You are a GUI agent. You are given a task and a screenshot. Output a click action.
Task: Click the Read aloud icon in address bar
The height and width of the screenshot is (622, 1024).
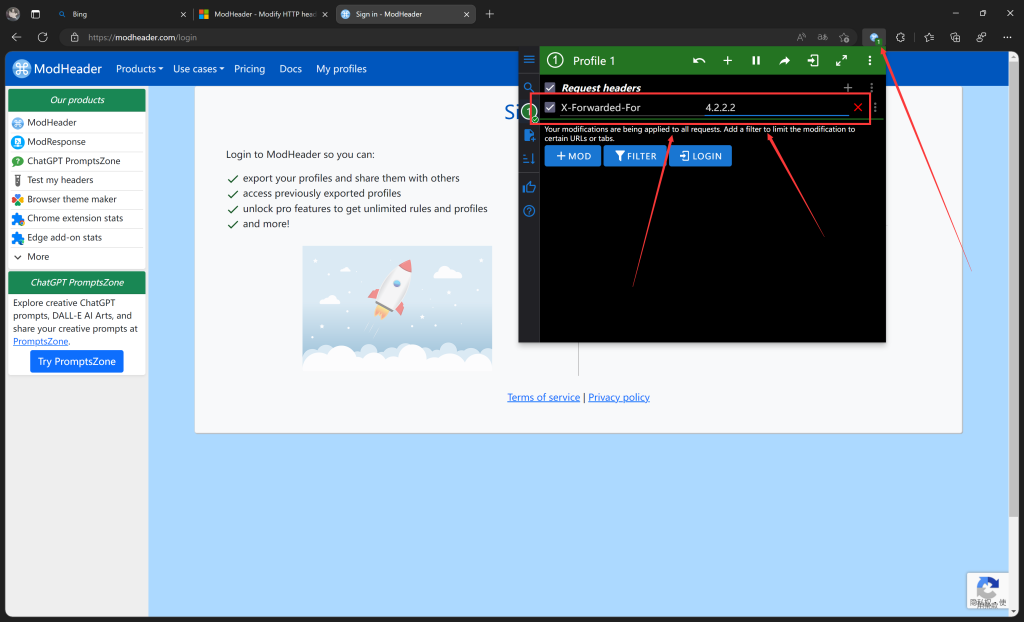(801, 37)
